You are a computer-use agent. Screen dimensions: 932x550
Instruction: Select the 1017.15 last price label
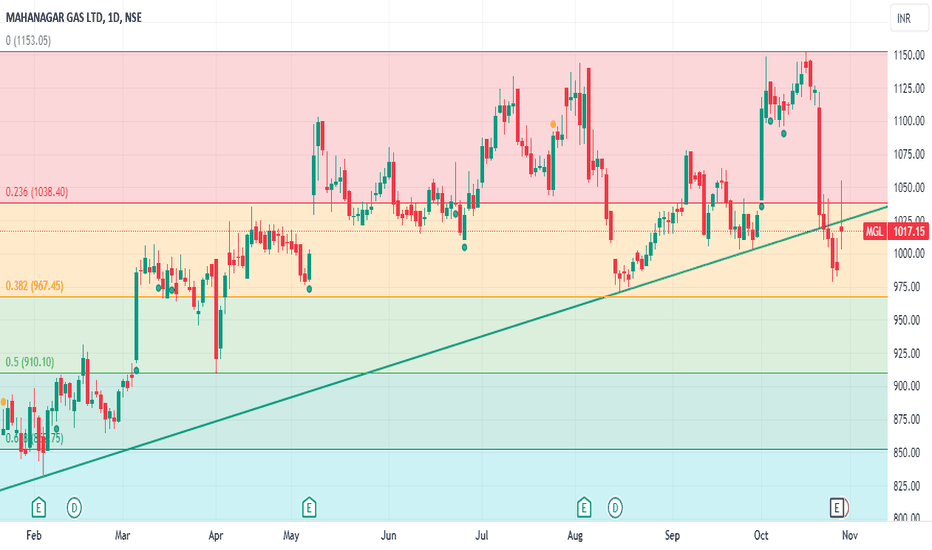point(908,231)
